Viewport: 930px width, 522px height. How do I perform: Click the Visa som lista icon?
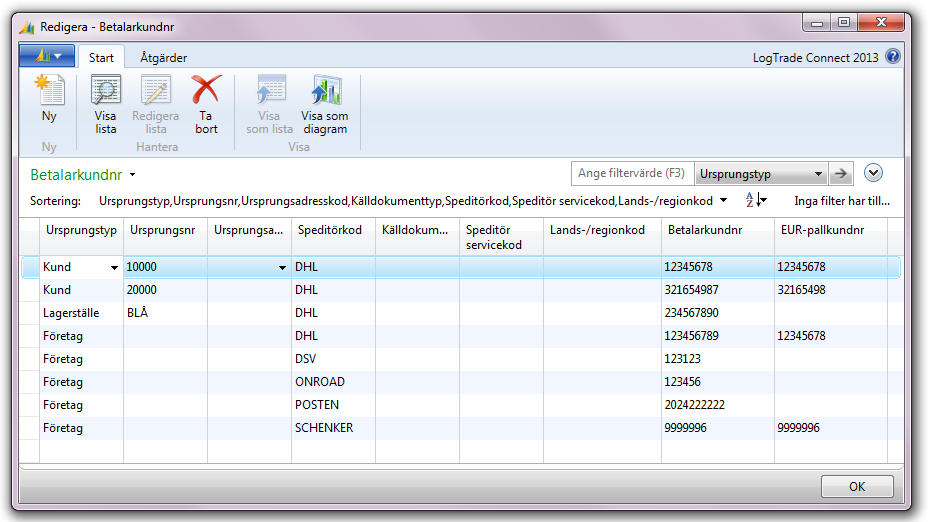coord(270,90)
